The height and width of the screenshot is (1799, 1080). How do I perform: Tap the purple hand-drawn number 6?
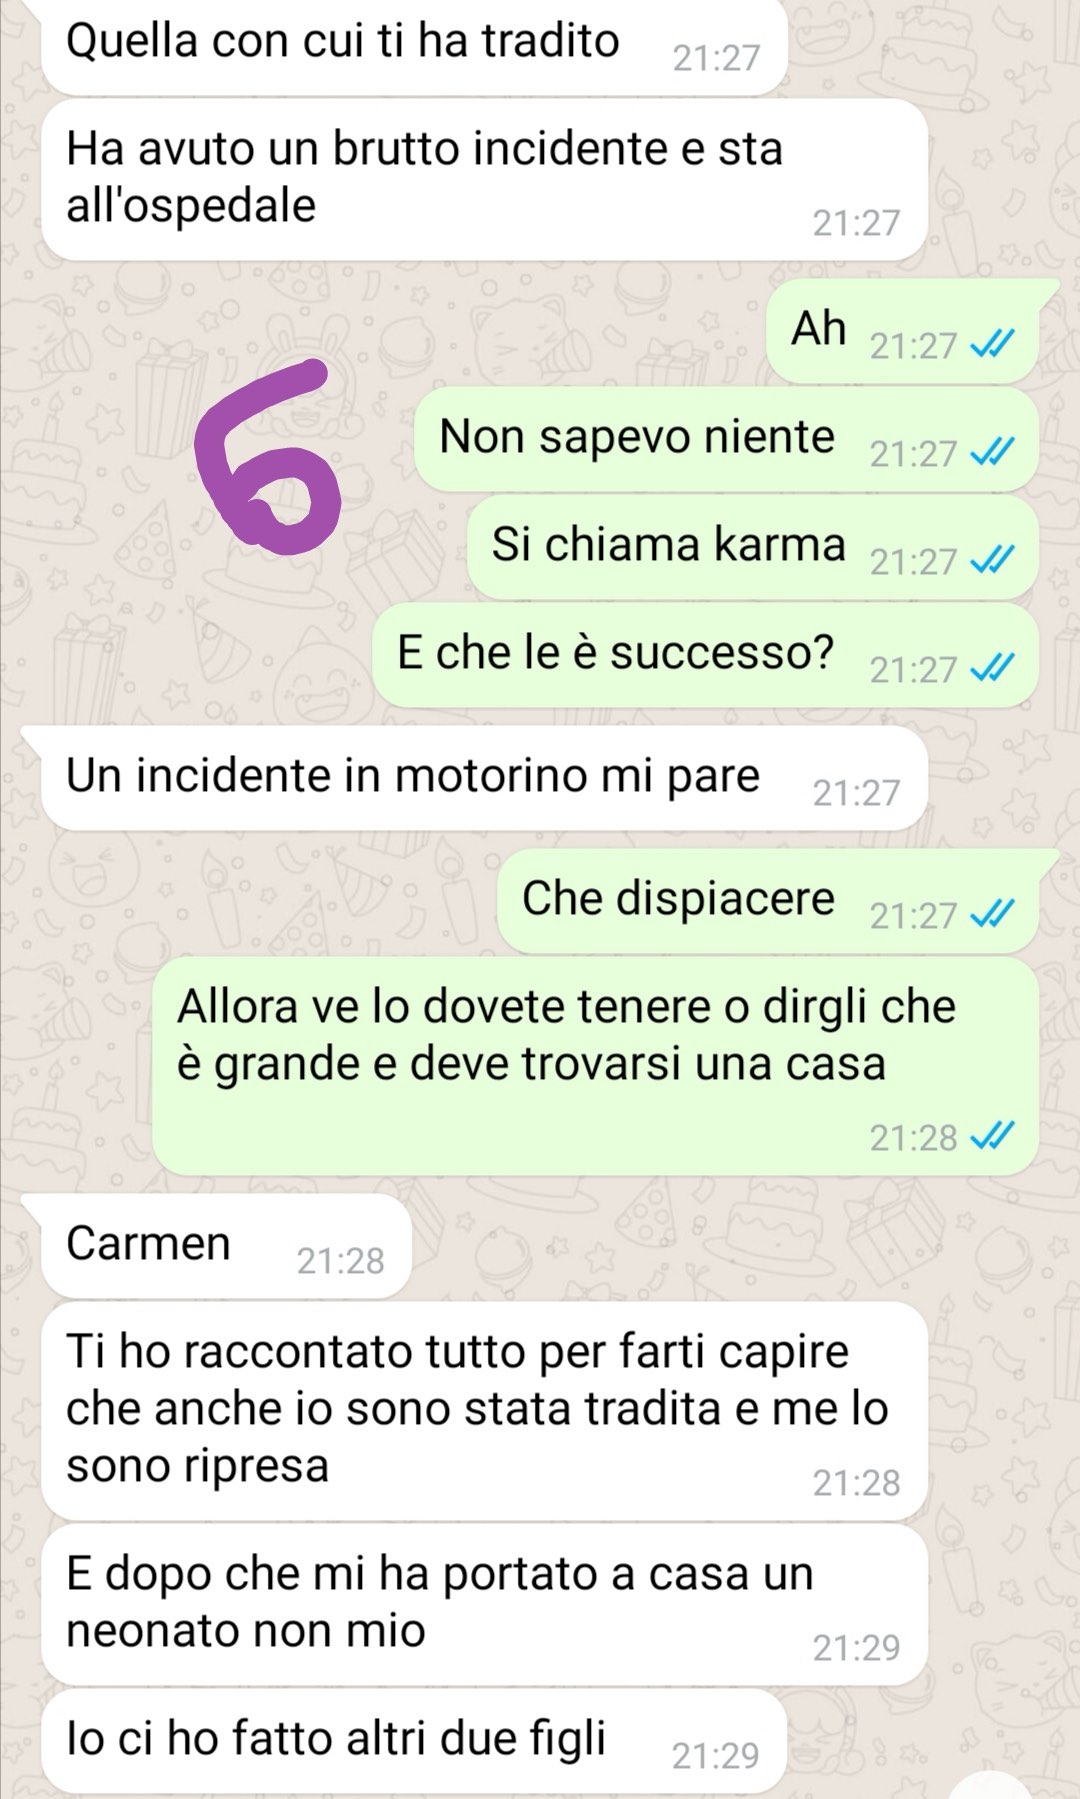tap(267, 457)
